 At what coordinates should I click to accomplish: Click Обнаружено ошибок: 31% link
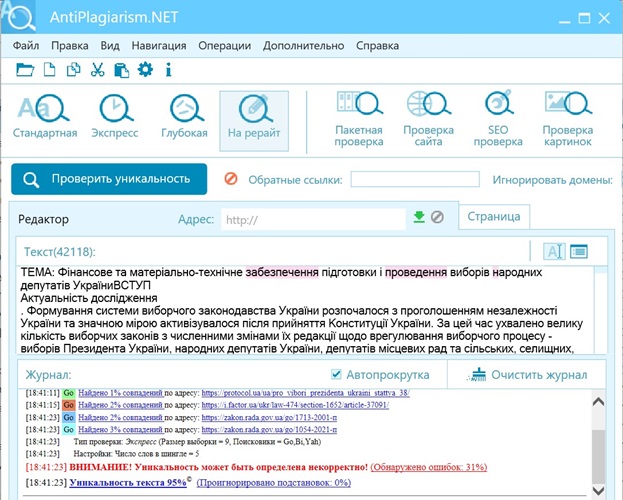429,467
